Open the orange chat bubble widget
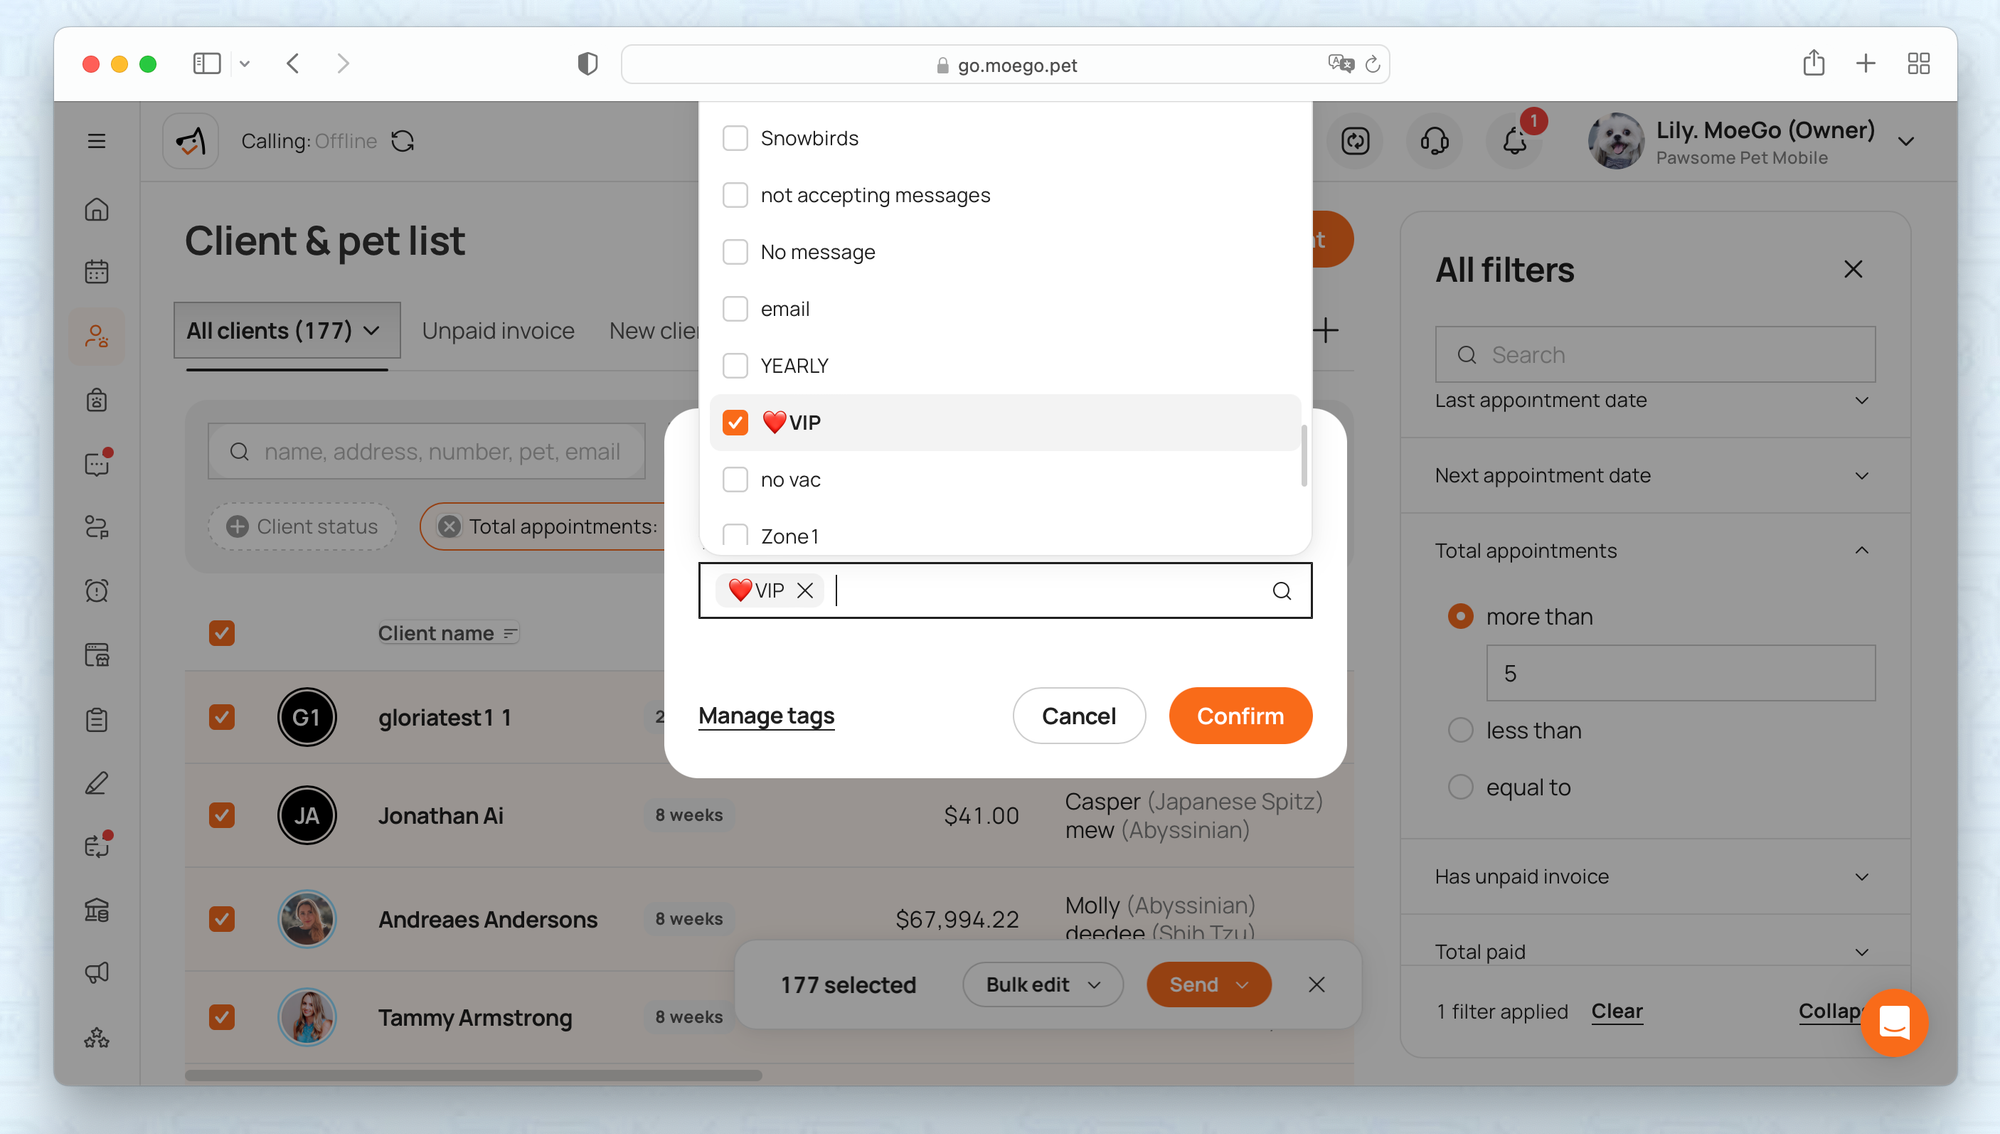Image resolution: width=2000 pixels, height=1134 pixels. [x=1894, y=1022]
